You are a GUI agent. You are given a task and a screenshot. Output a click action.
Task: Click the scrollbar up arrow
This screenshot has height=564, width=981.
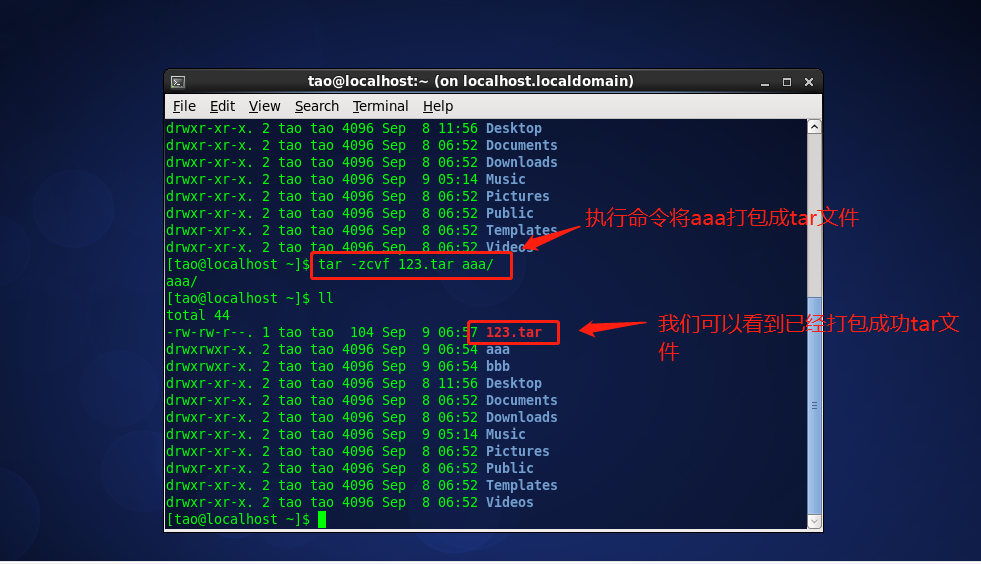click(x=814, y=127)
